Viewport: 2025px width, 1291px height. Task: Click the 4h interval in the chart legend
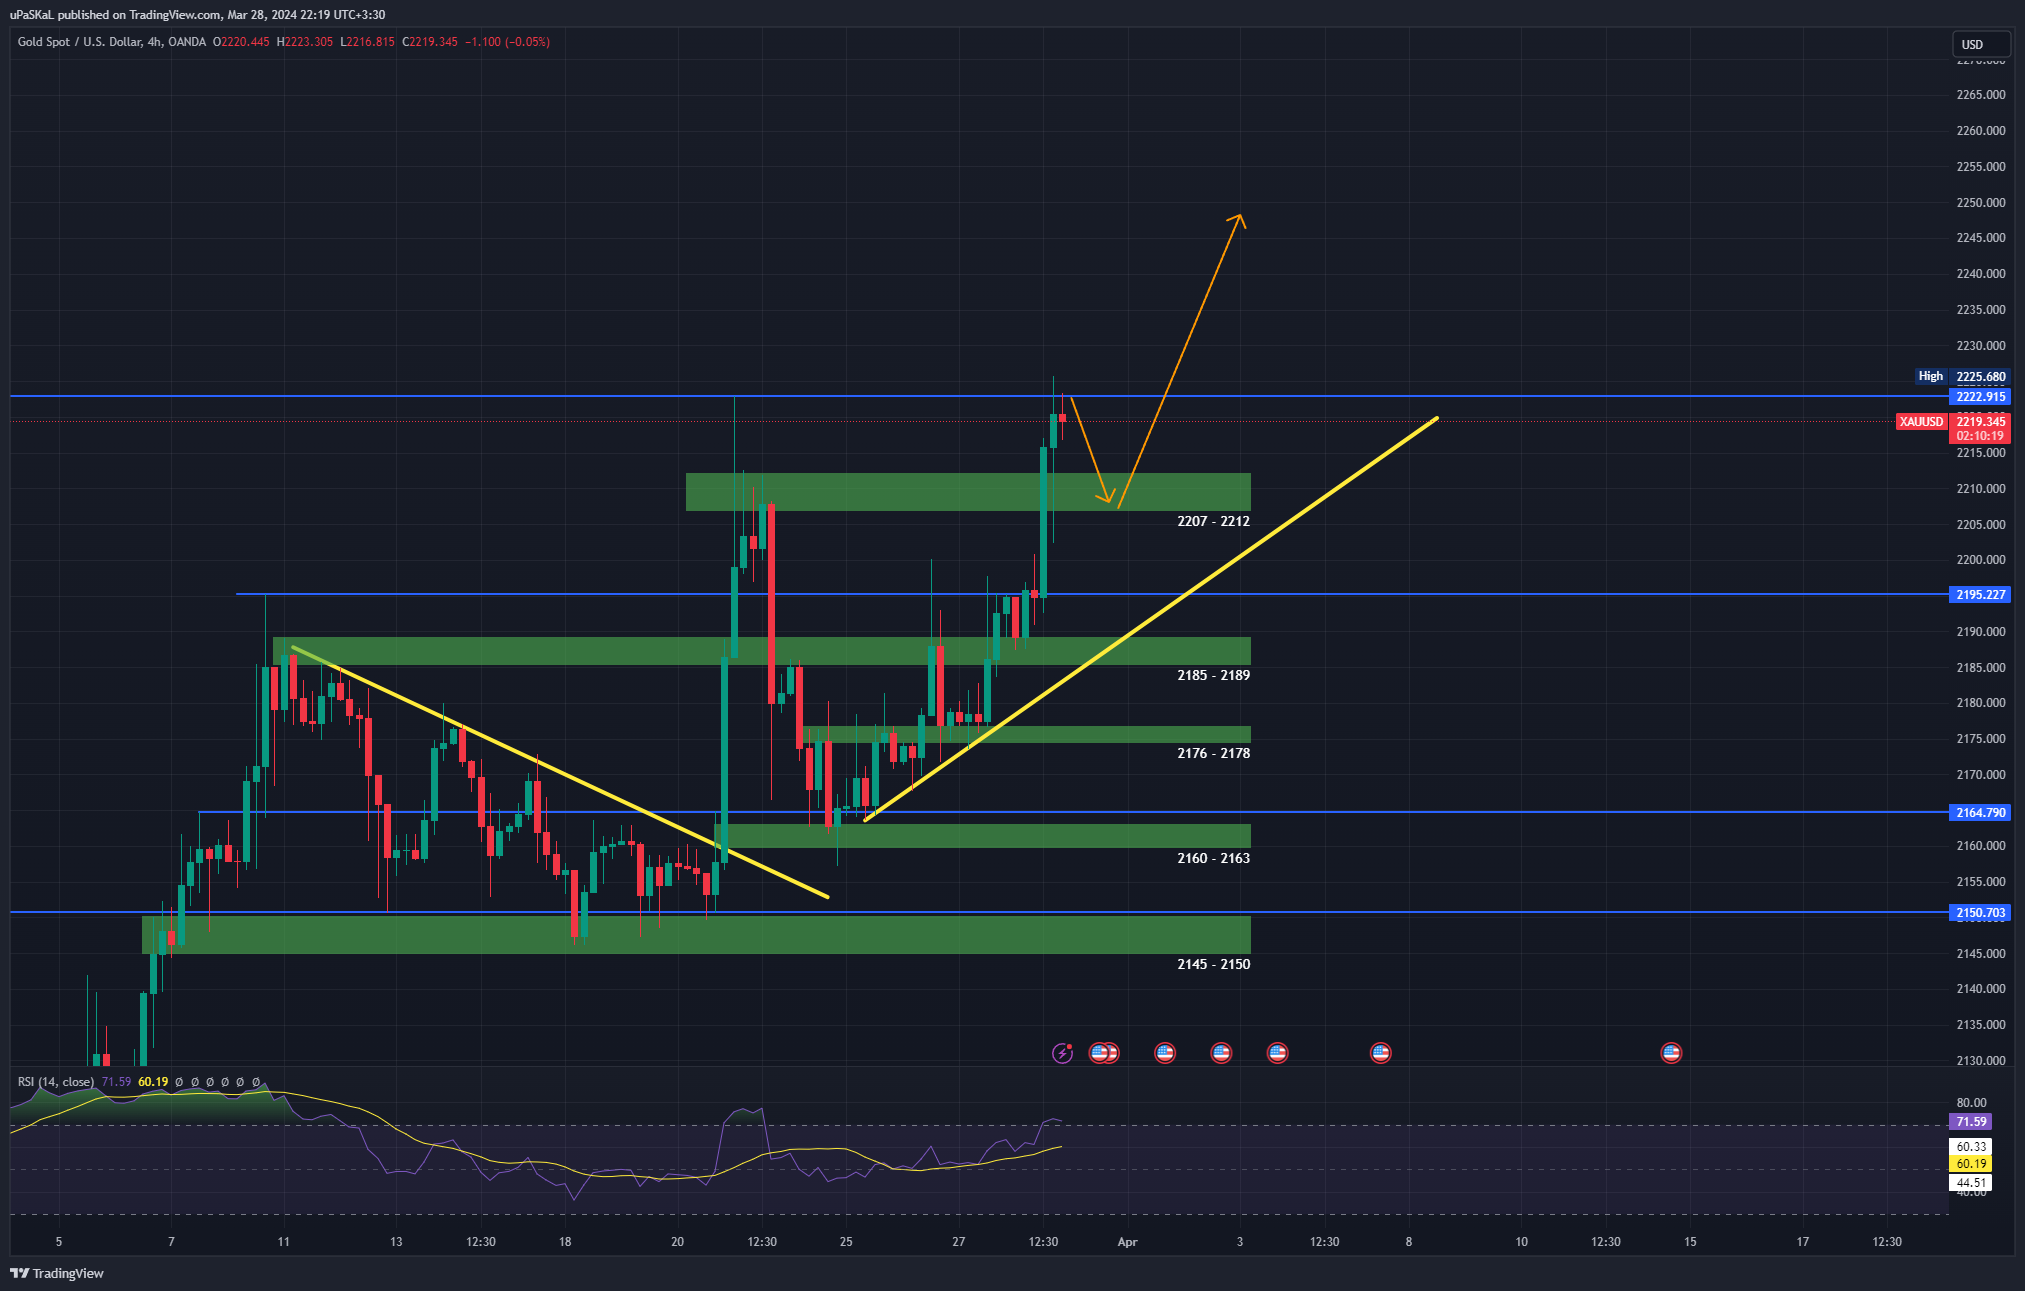(x=155, y=42)
